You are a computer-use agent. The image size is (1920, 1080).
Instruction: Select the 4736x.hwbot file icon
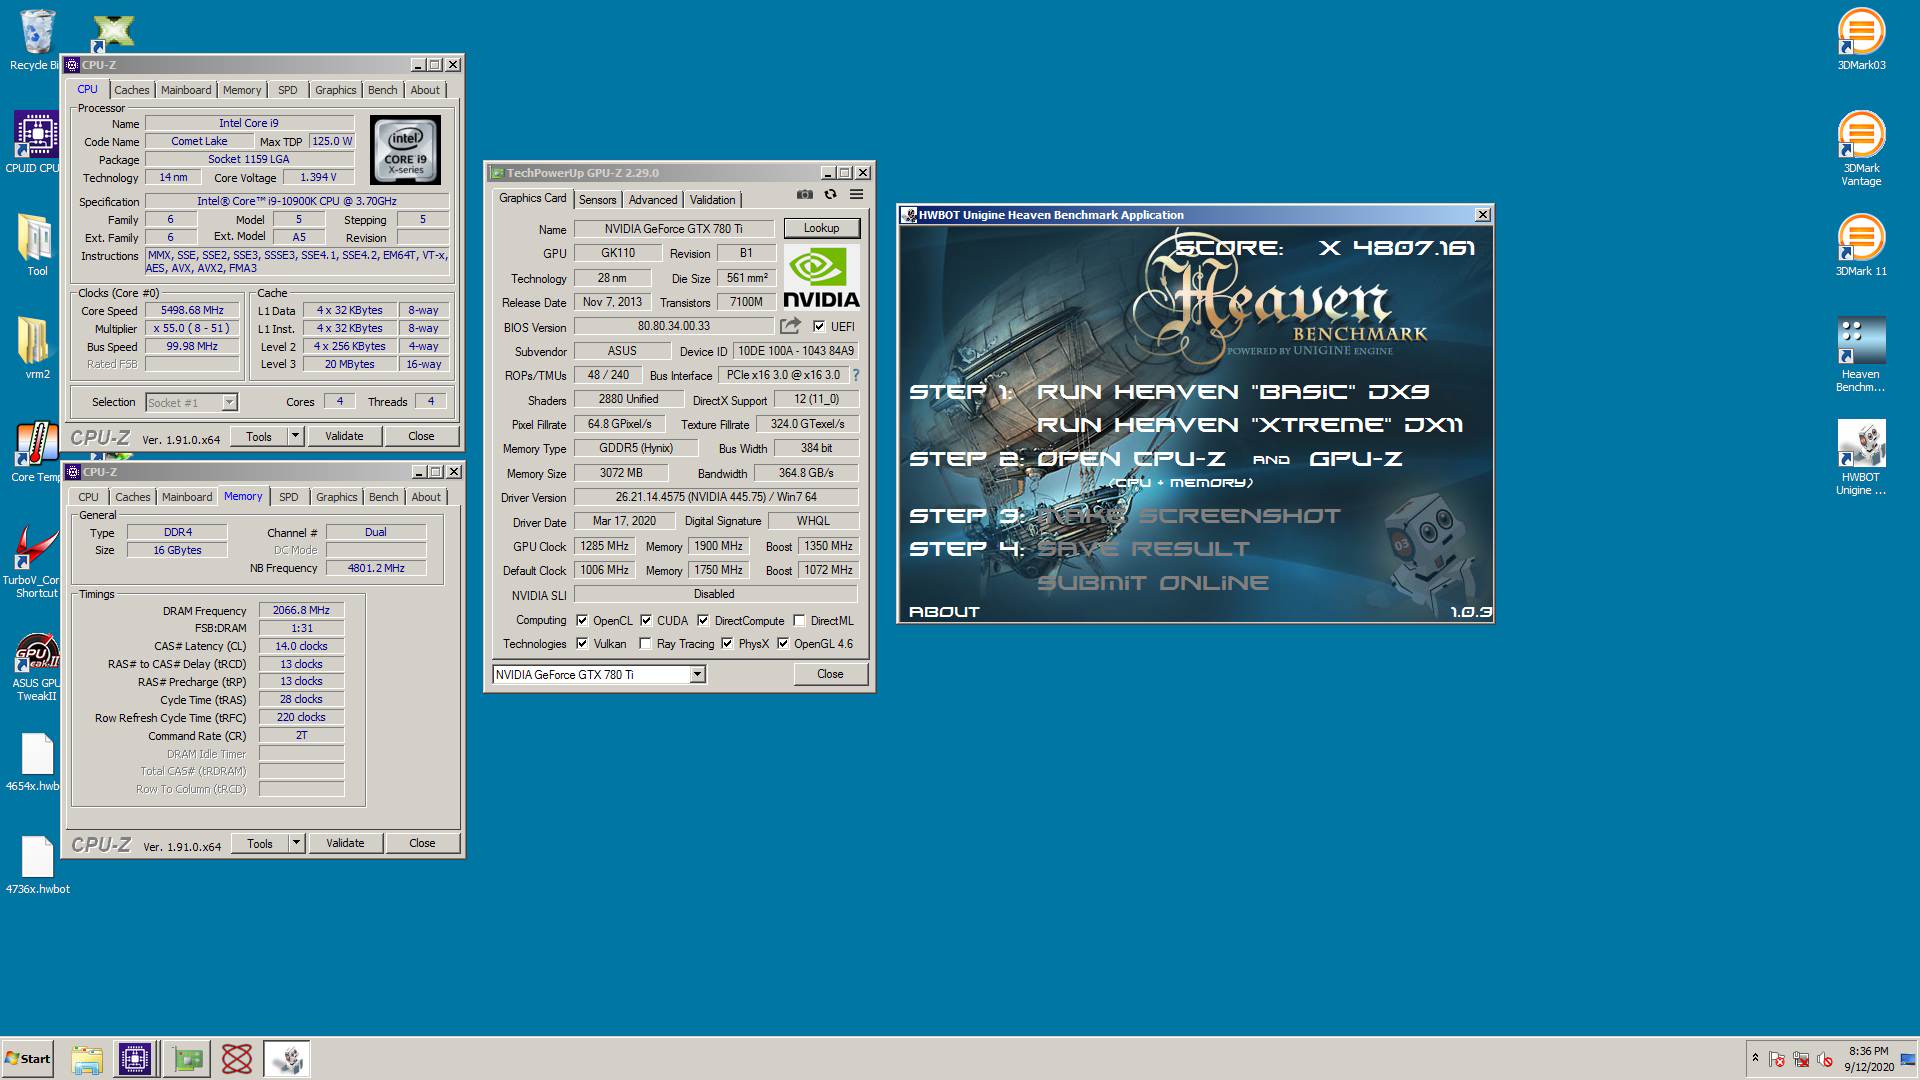(x=37, y=865)
